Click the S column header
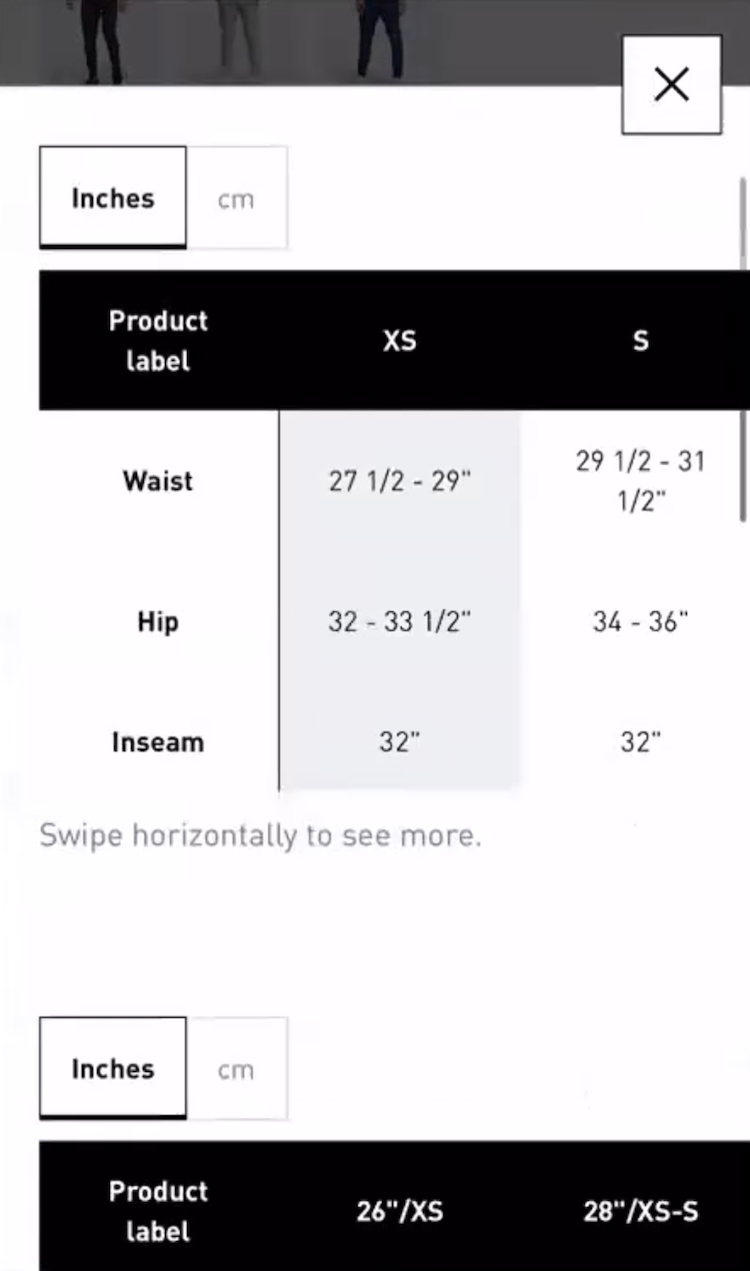 tap(640, 341)
